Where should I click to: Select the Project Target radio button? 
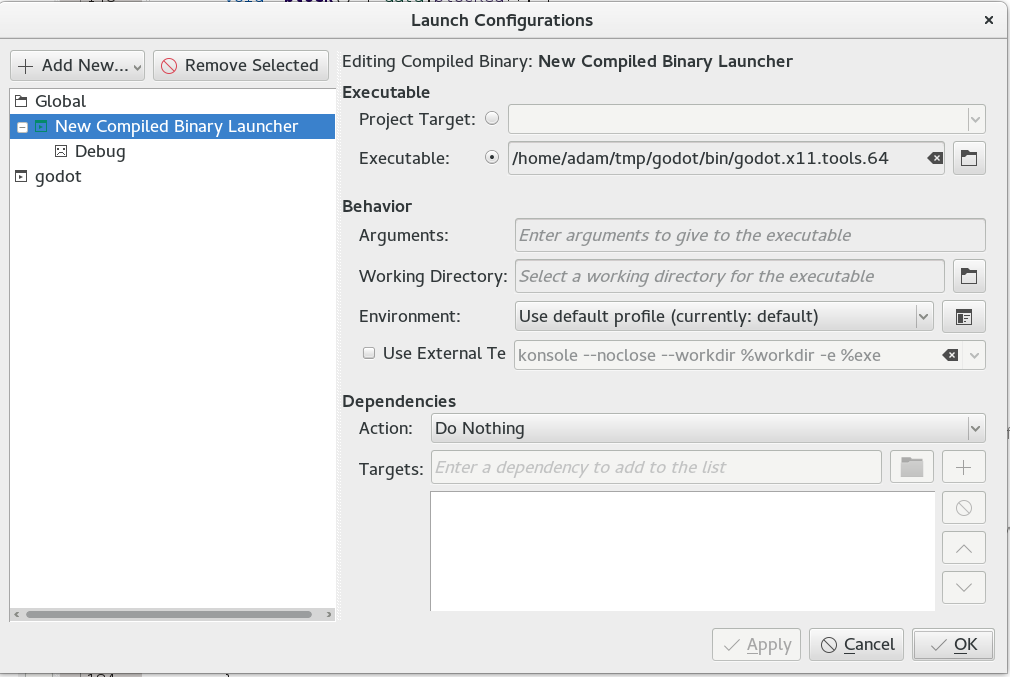coord(491,119)
